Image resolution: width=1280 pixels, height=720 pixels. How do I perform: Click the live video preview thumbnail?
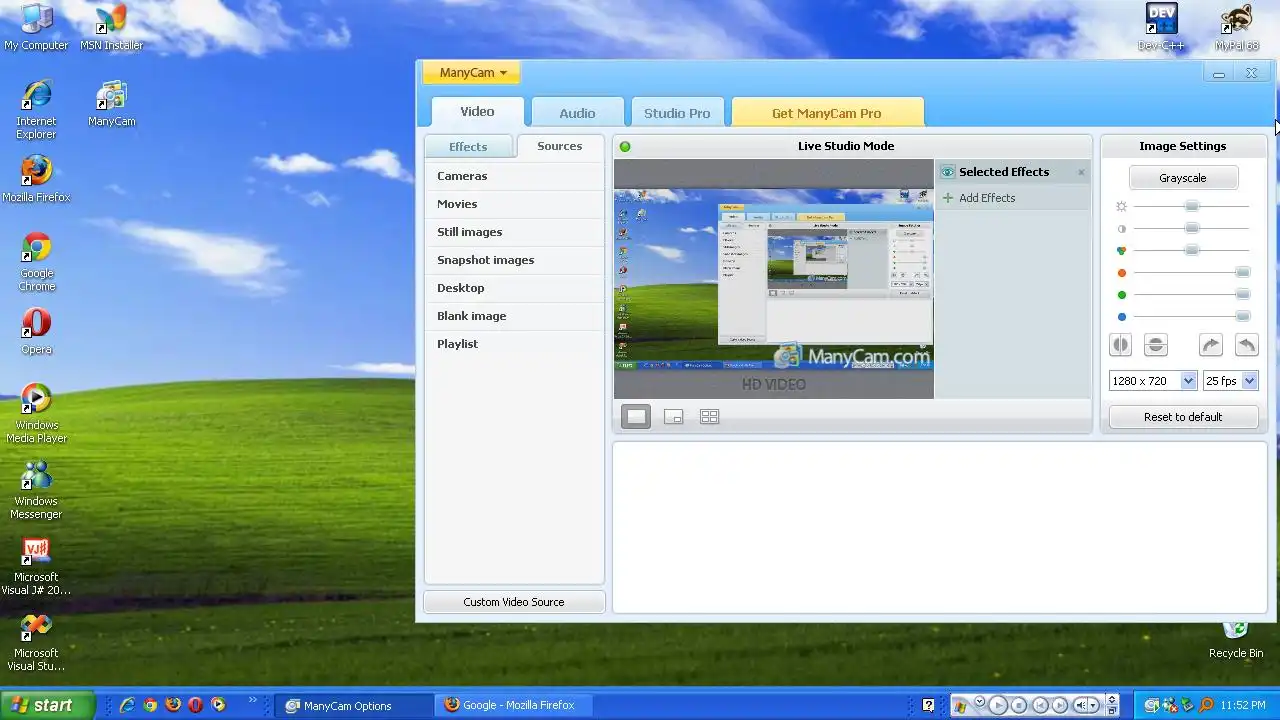[x=774, y=280]
